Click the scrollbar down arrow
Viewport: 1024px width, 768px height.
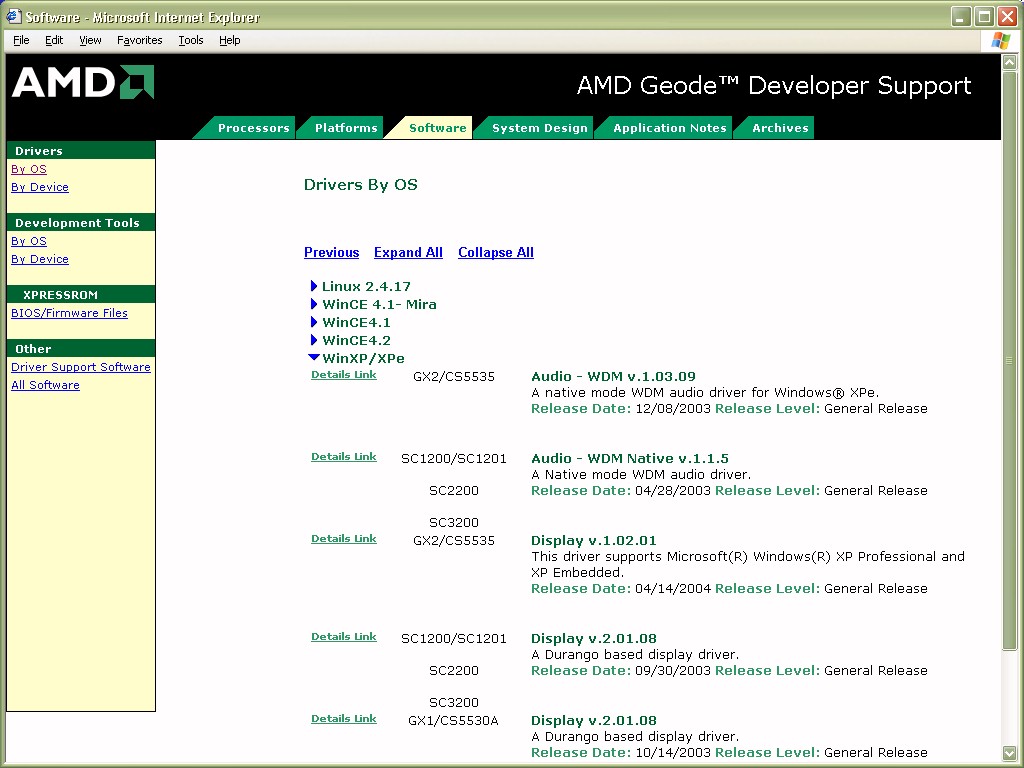coord(1009,752)
